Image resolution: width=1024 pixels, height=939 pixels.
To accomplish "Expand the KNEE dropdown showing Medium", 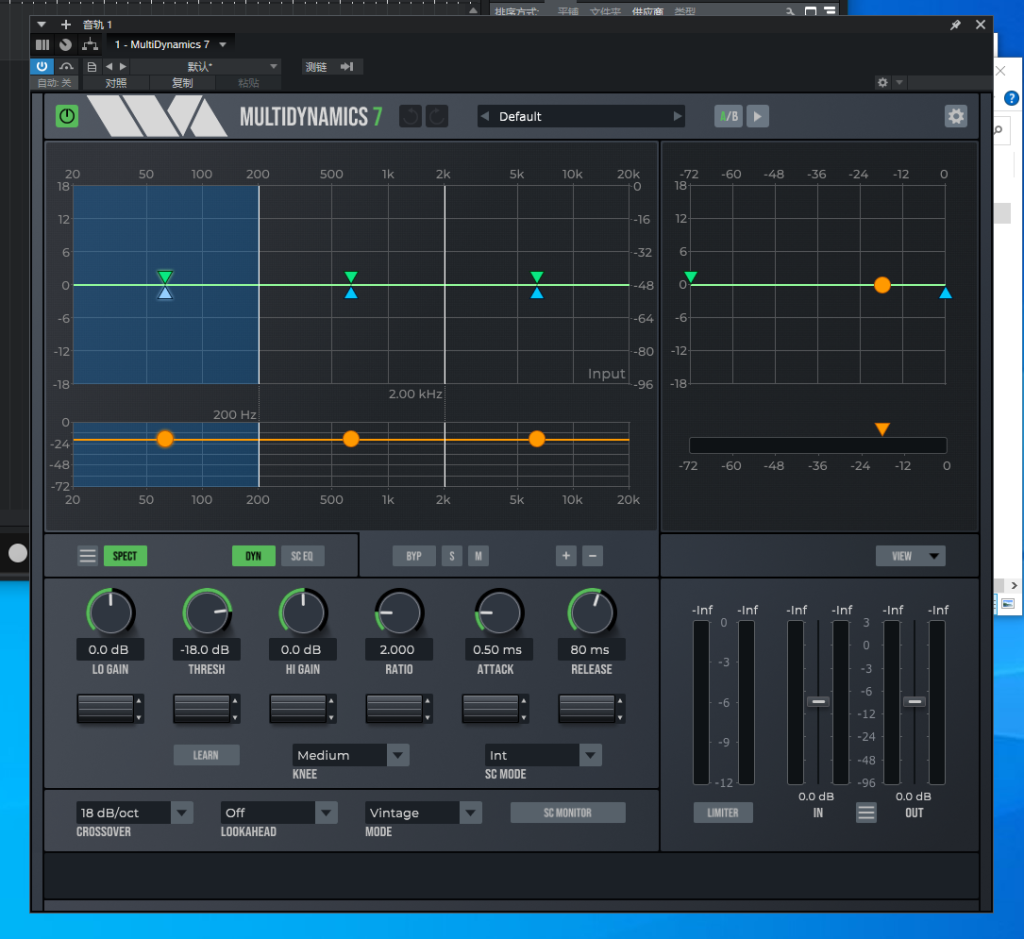I will point(398,755).
